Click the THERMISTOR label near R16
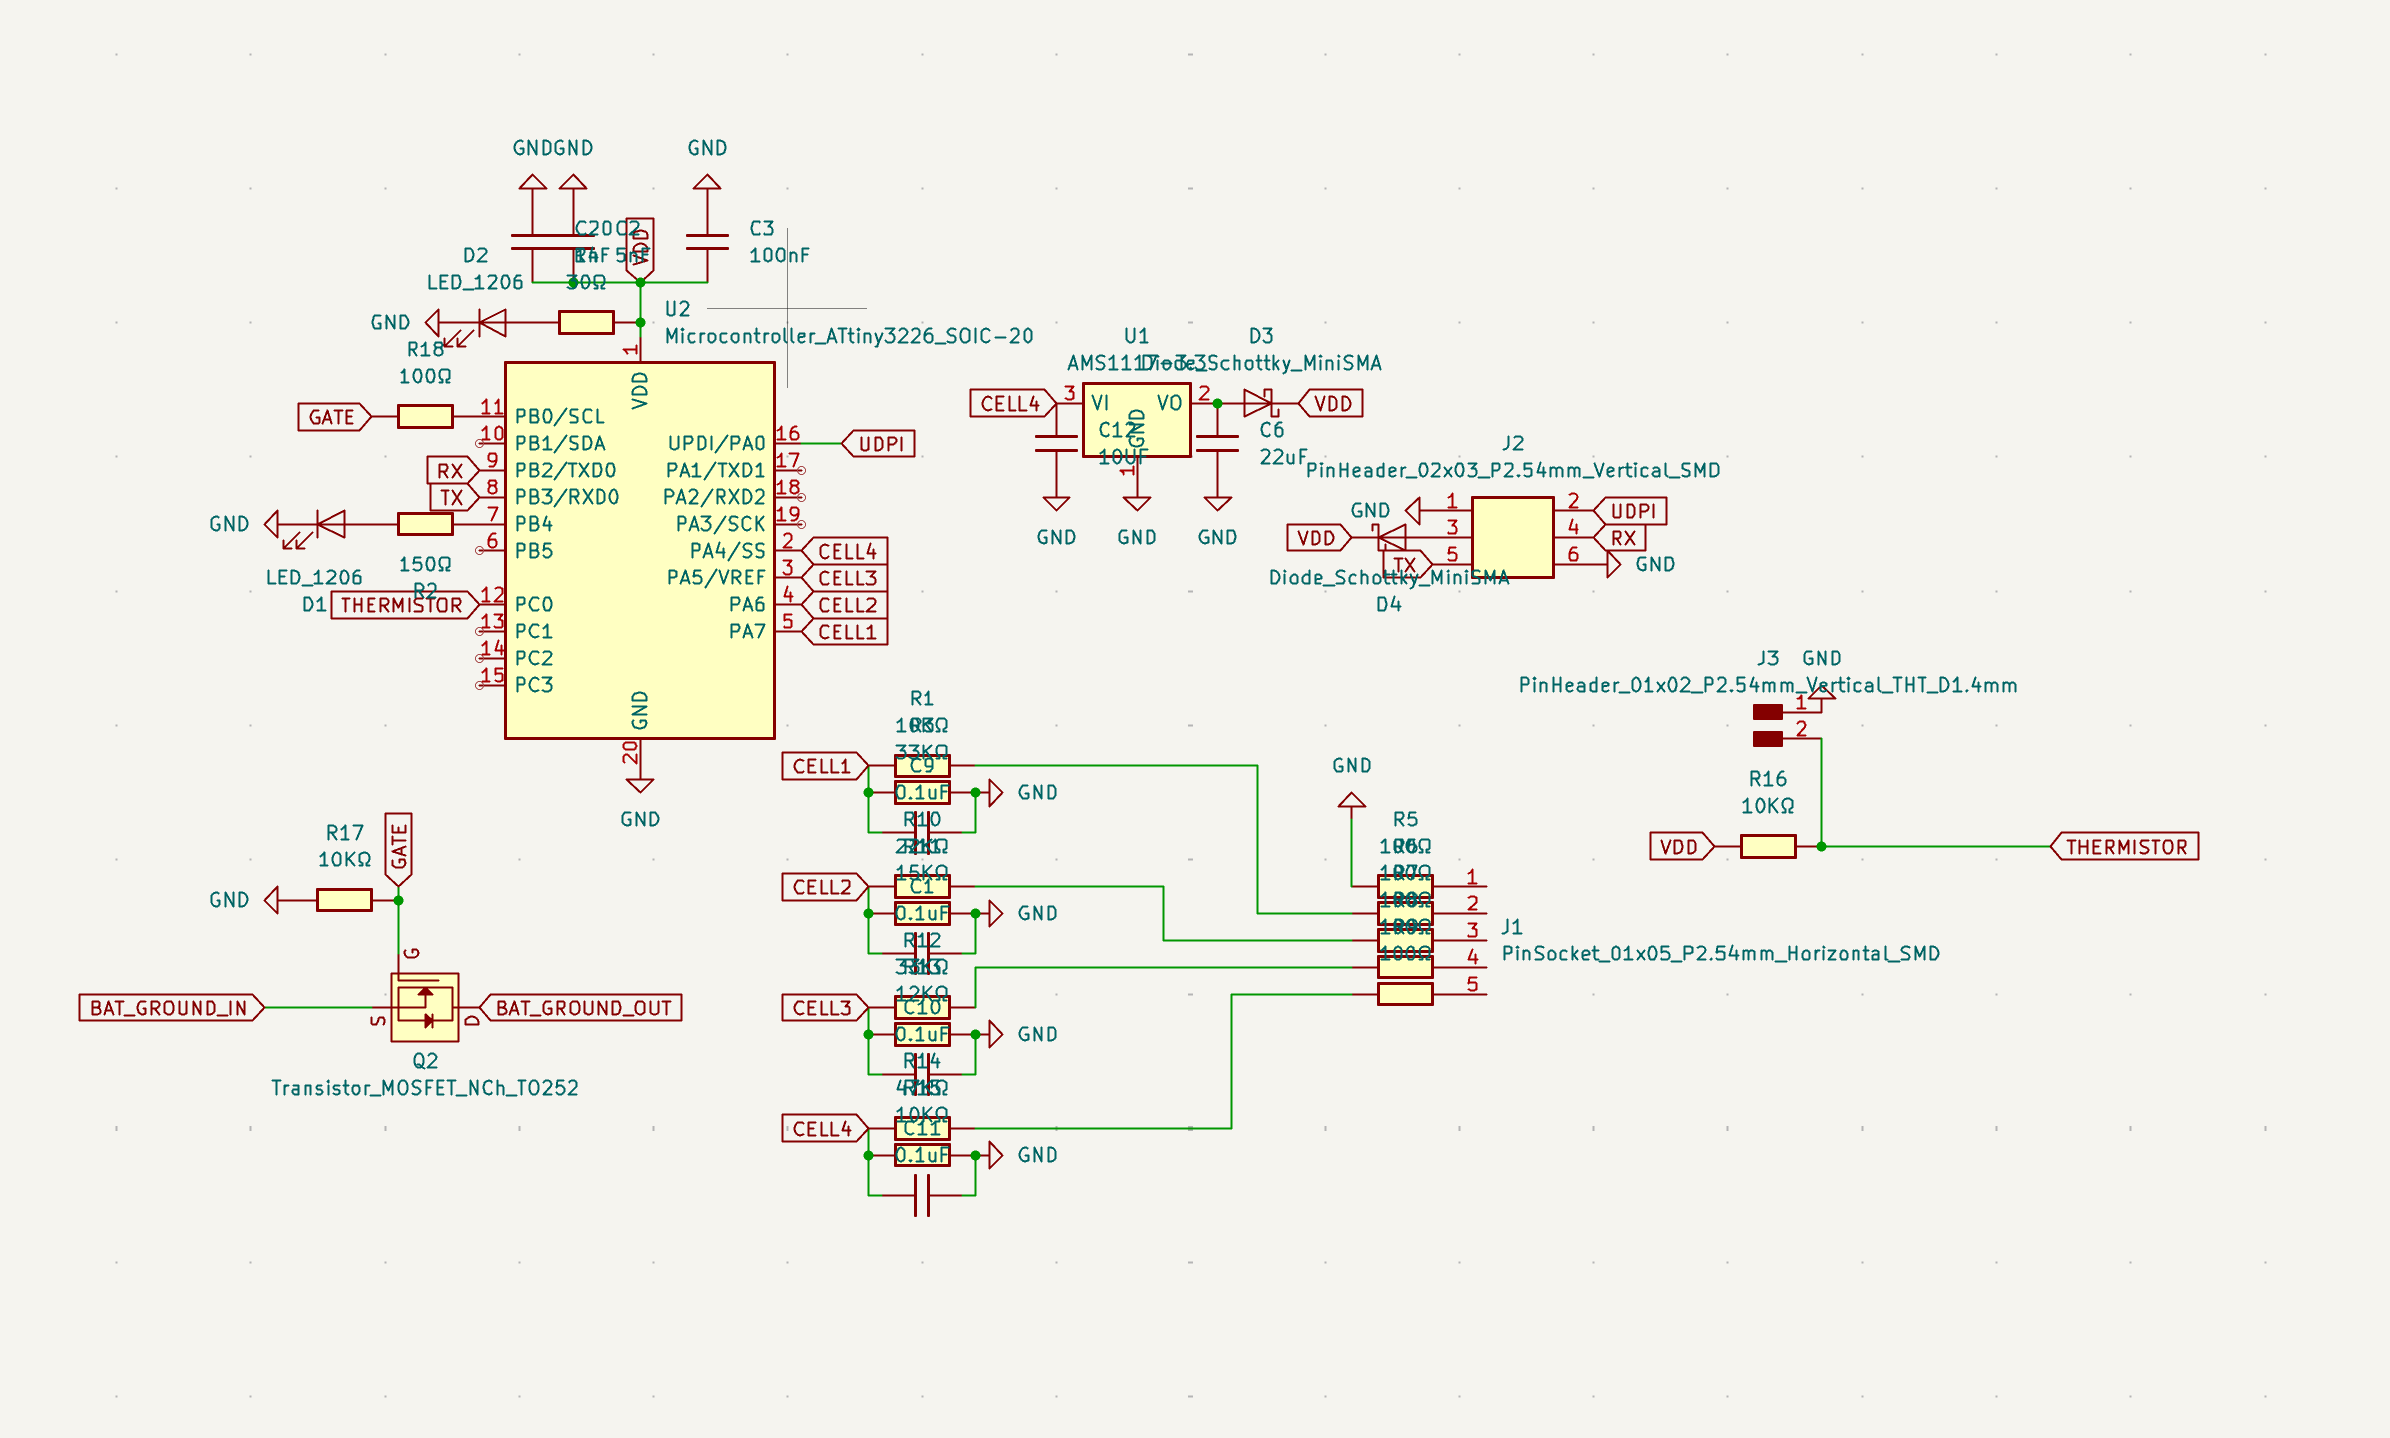The width and height of the screenshot is (2390, 1438). click(2124, 847)
